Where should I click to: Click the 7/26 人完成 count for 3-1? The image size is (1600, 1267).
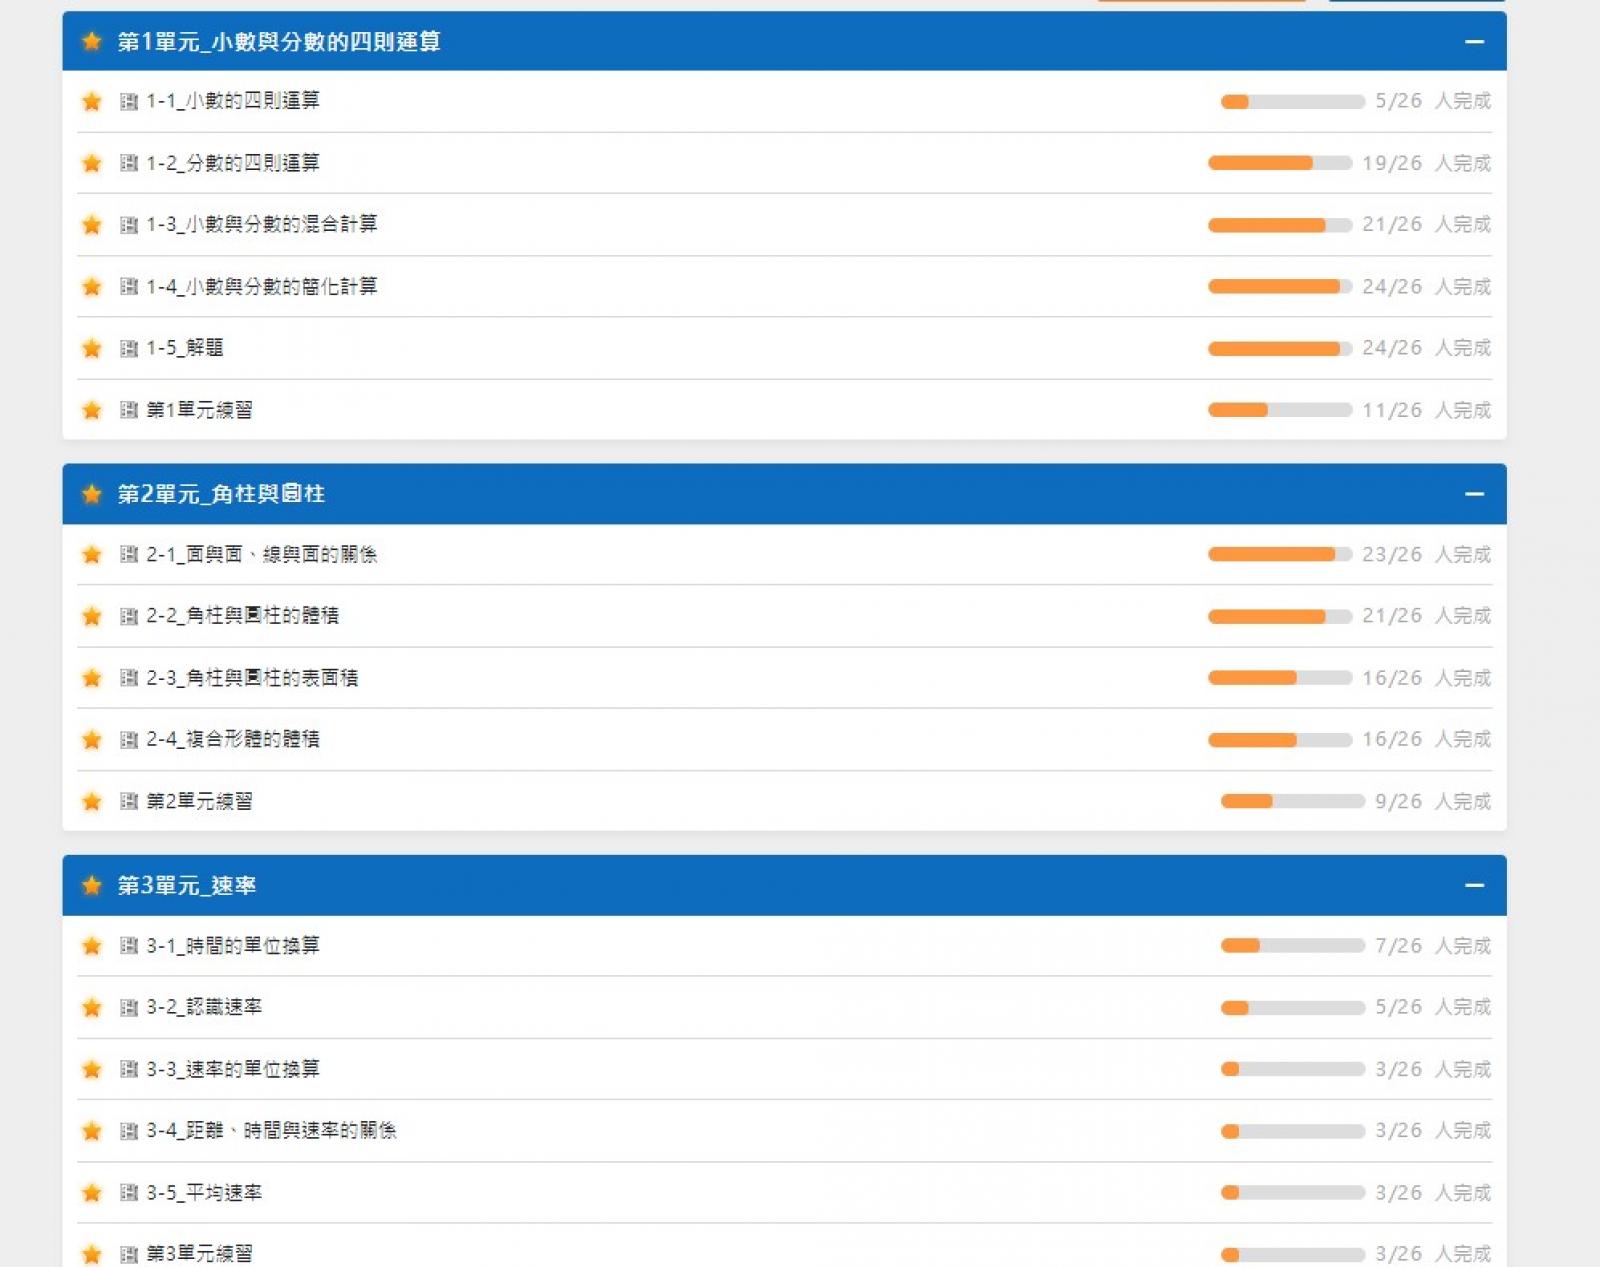click(1432, 946)
